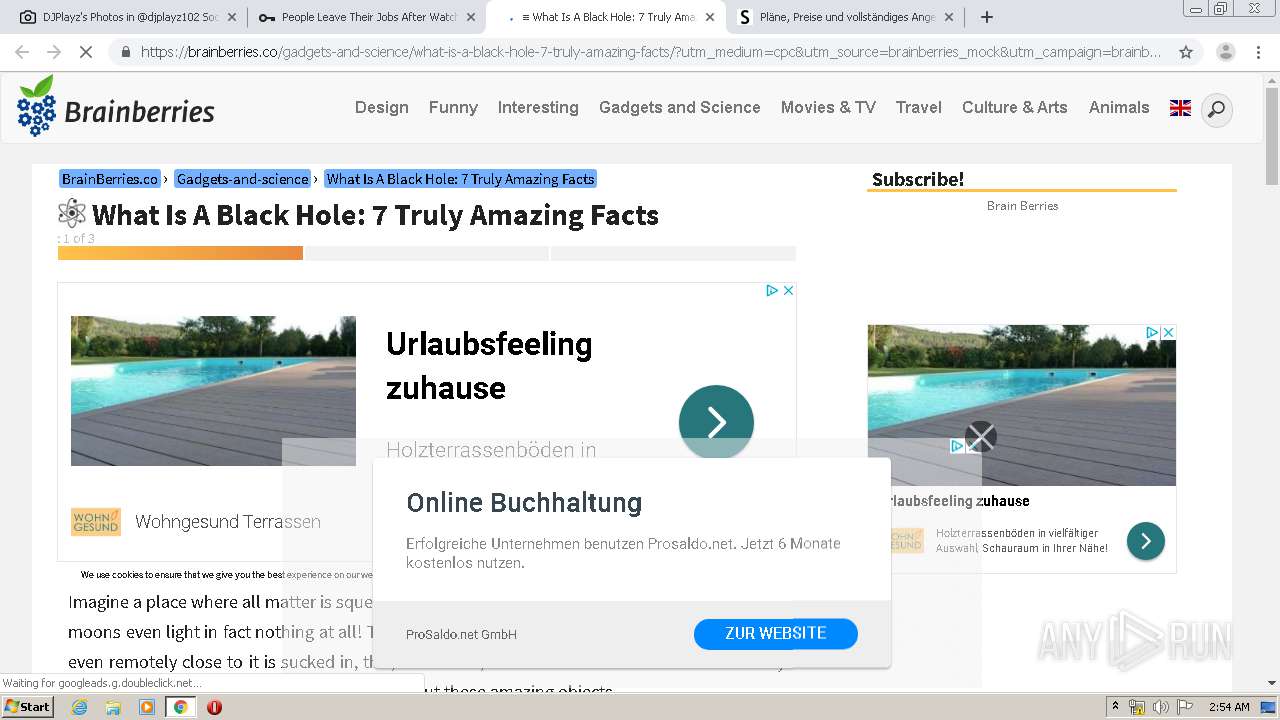This screenshot has height=720, width=1280.
Task: Click the Wohngesund logo in banner ad
Action: coord(96,521)
